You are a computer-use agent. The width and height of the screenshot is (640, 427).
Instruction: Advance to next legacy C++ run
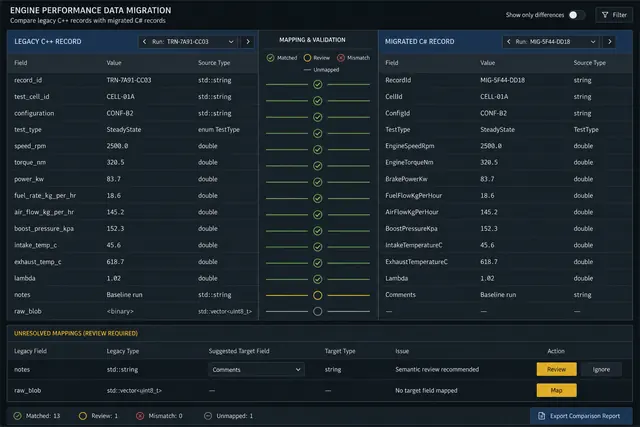coord(247,42)
